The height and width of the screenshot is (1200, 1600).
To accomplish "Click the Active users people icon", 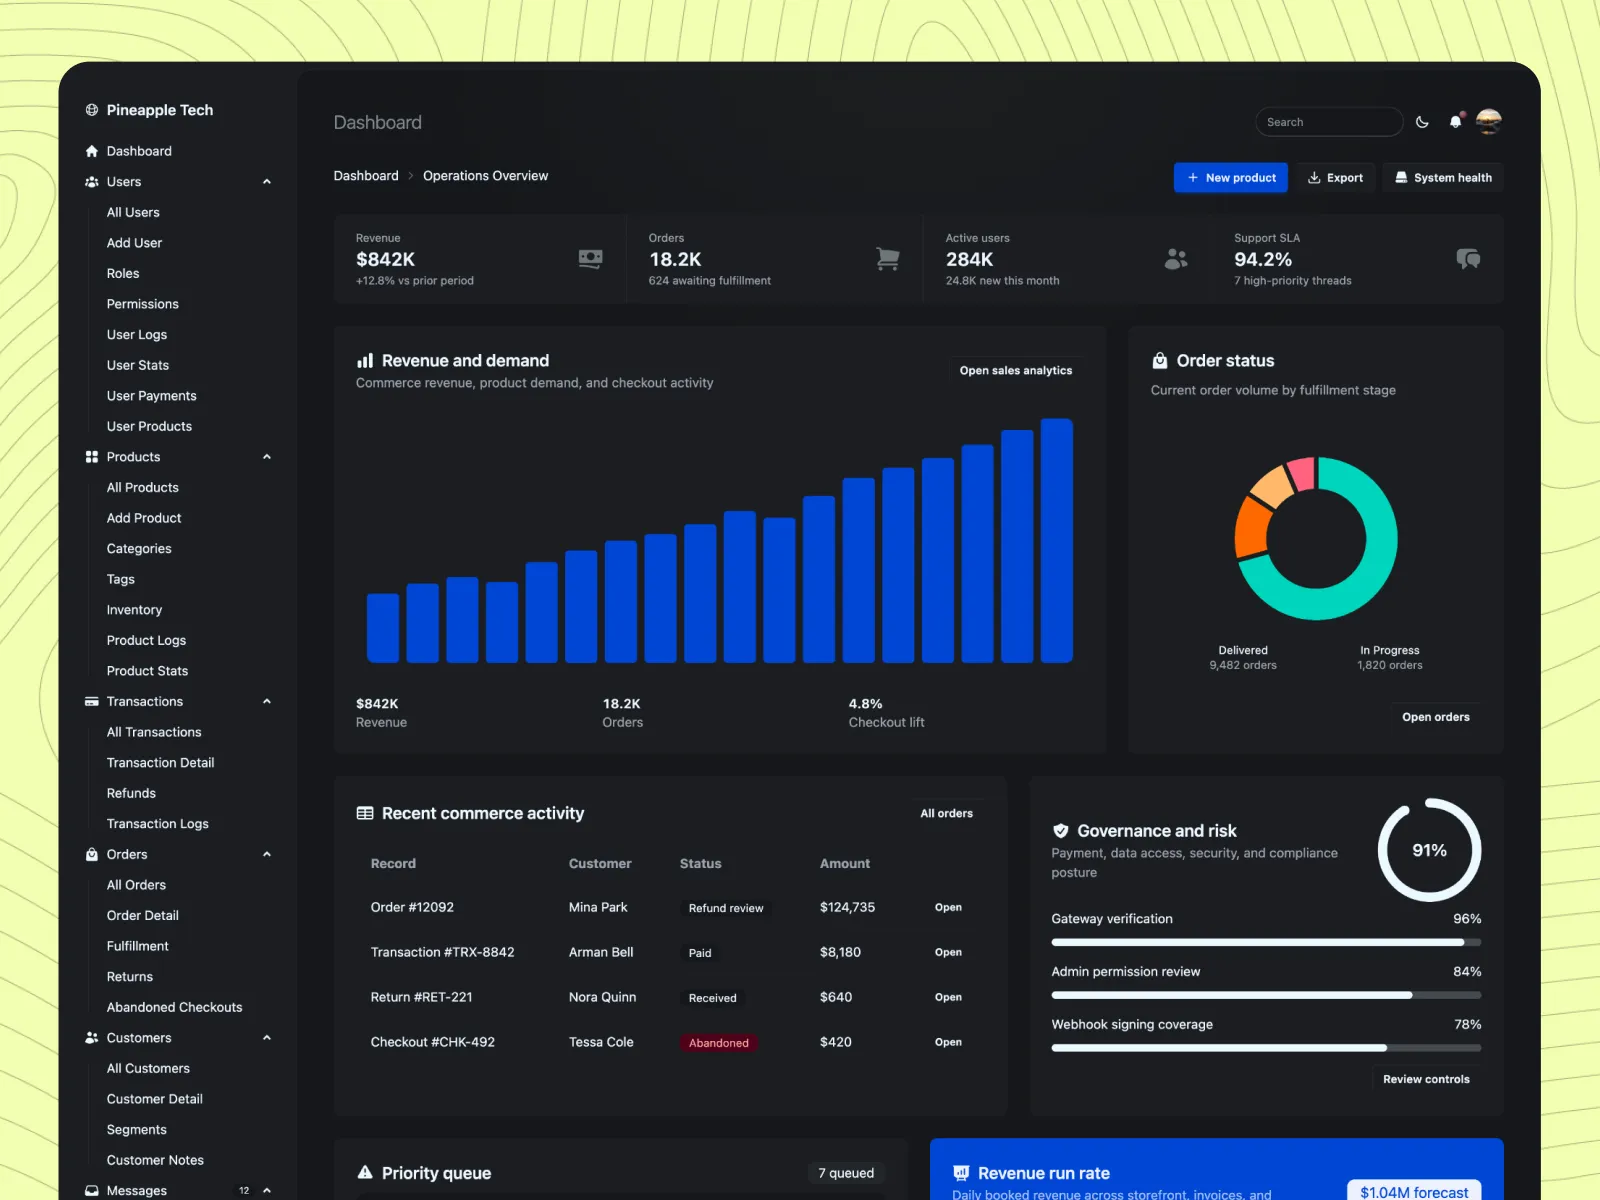I will point(1176,259).
